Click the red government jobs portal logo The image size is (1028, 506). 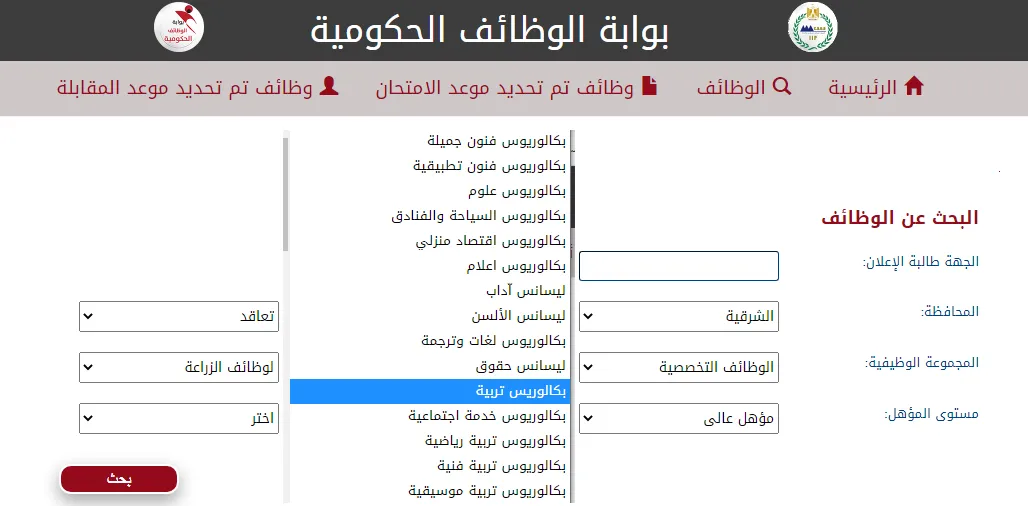tap(179, 28)
